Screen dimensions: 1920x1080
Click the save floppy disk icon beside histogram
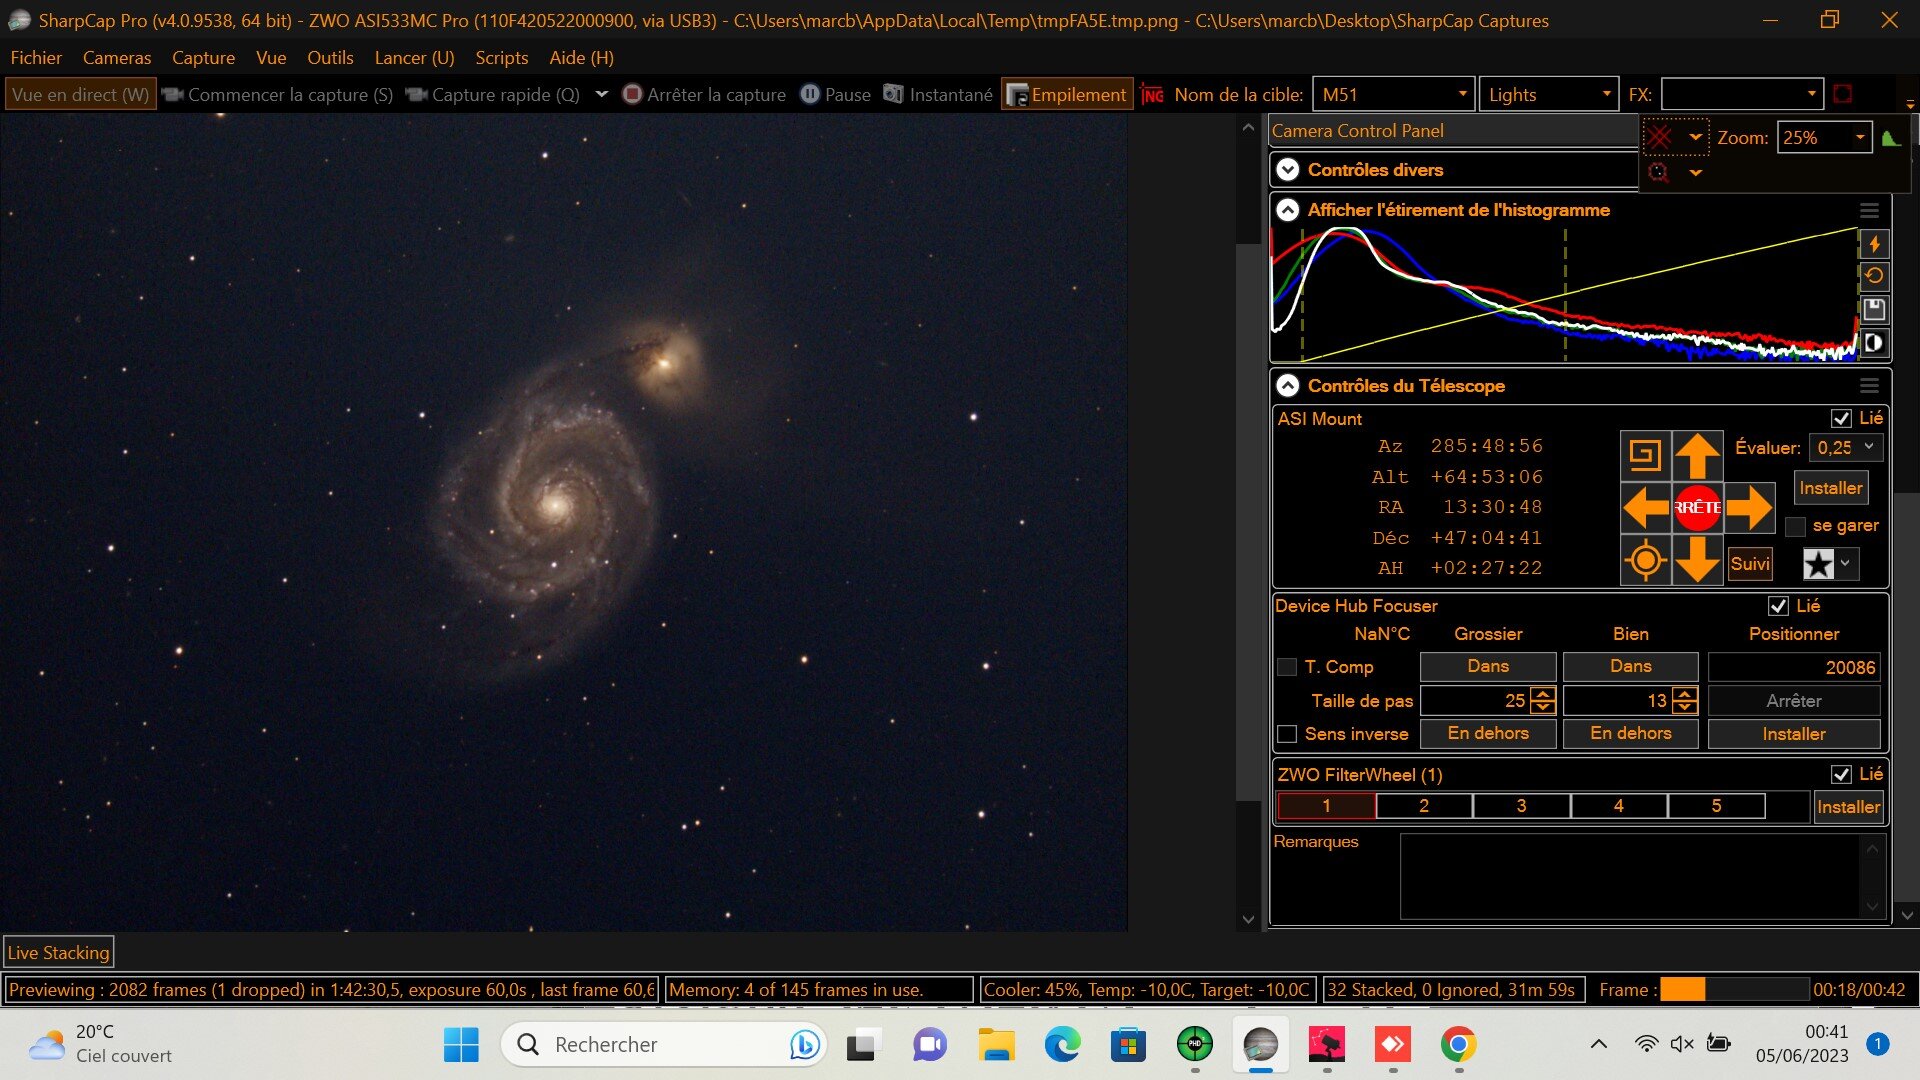(x=1874, y=309)
